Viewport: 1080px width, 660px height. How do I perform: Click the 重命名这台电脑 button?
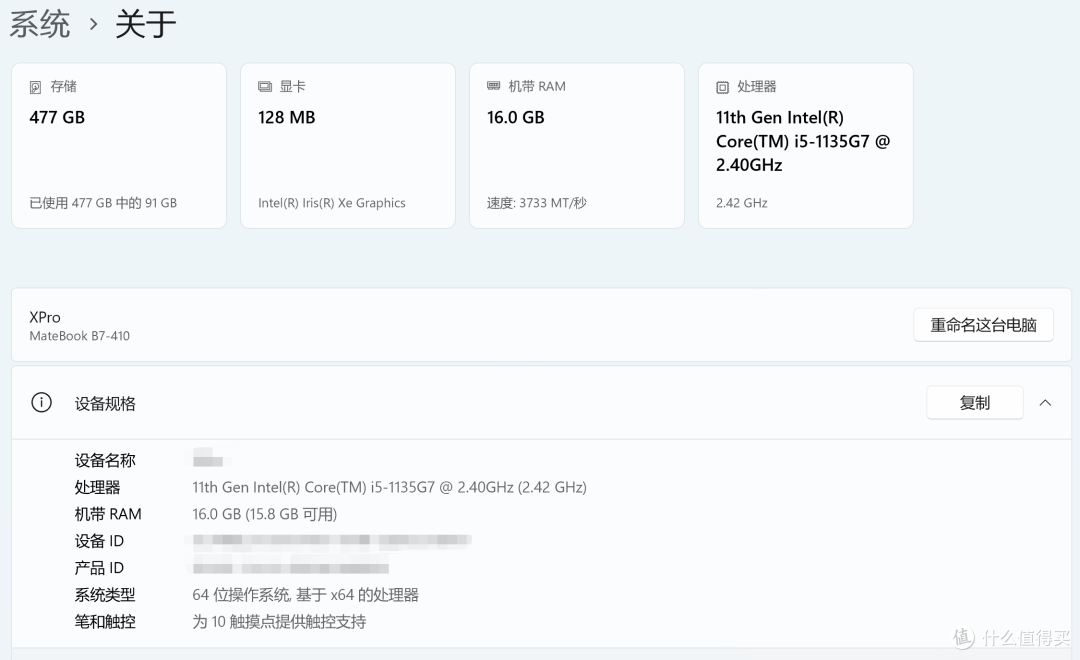983,325
